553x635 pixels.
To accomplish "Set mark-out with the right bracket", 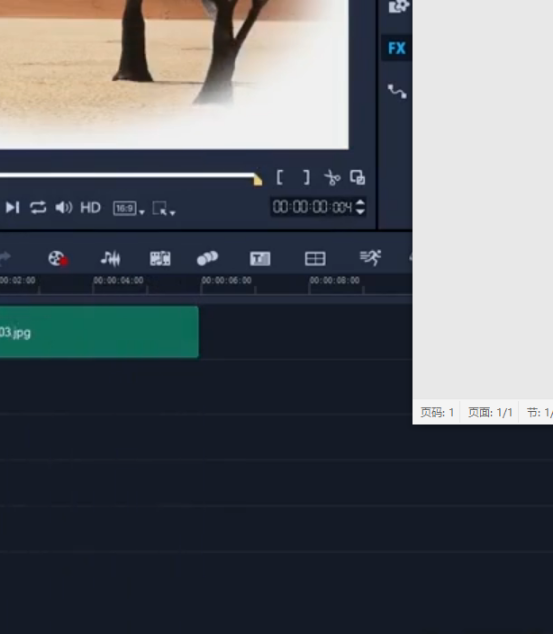I will pos(306,177).
